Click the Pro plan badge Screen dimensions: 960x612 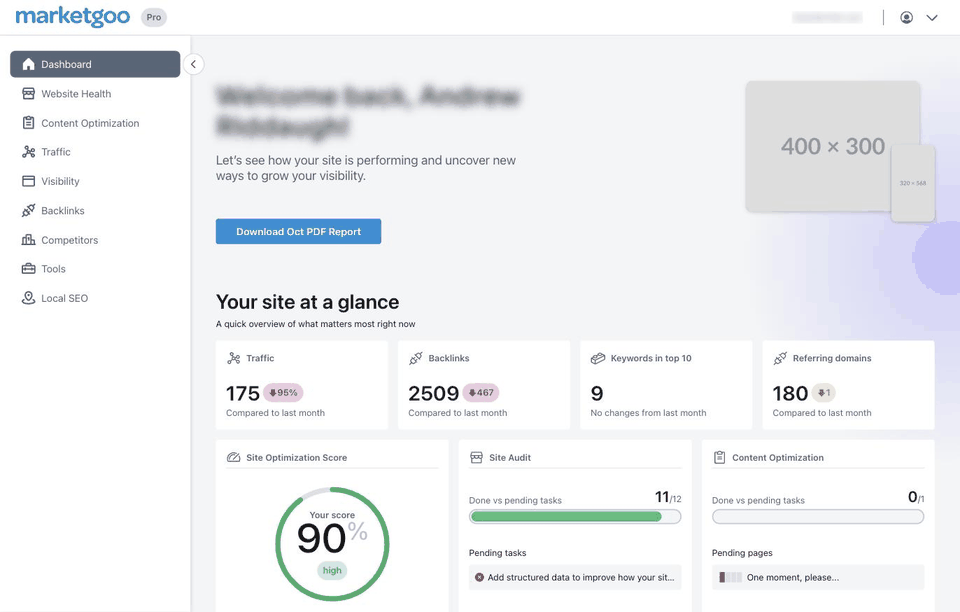(154, 17)
